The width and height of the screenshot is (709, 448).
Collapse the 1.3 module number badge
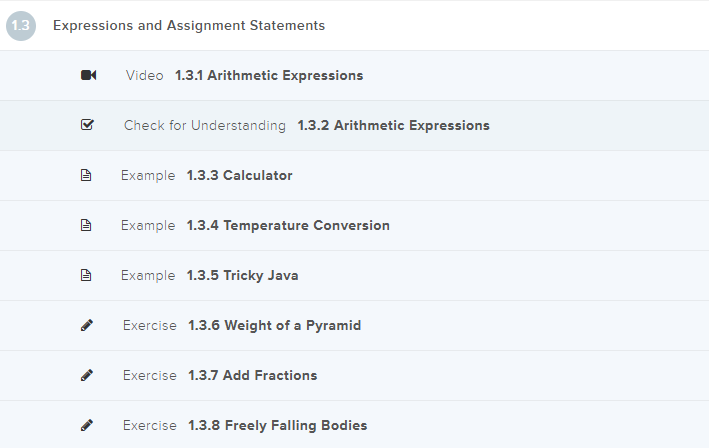click(21, 26)
